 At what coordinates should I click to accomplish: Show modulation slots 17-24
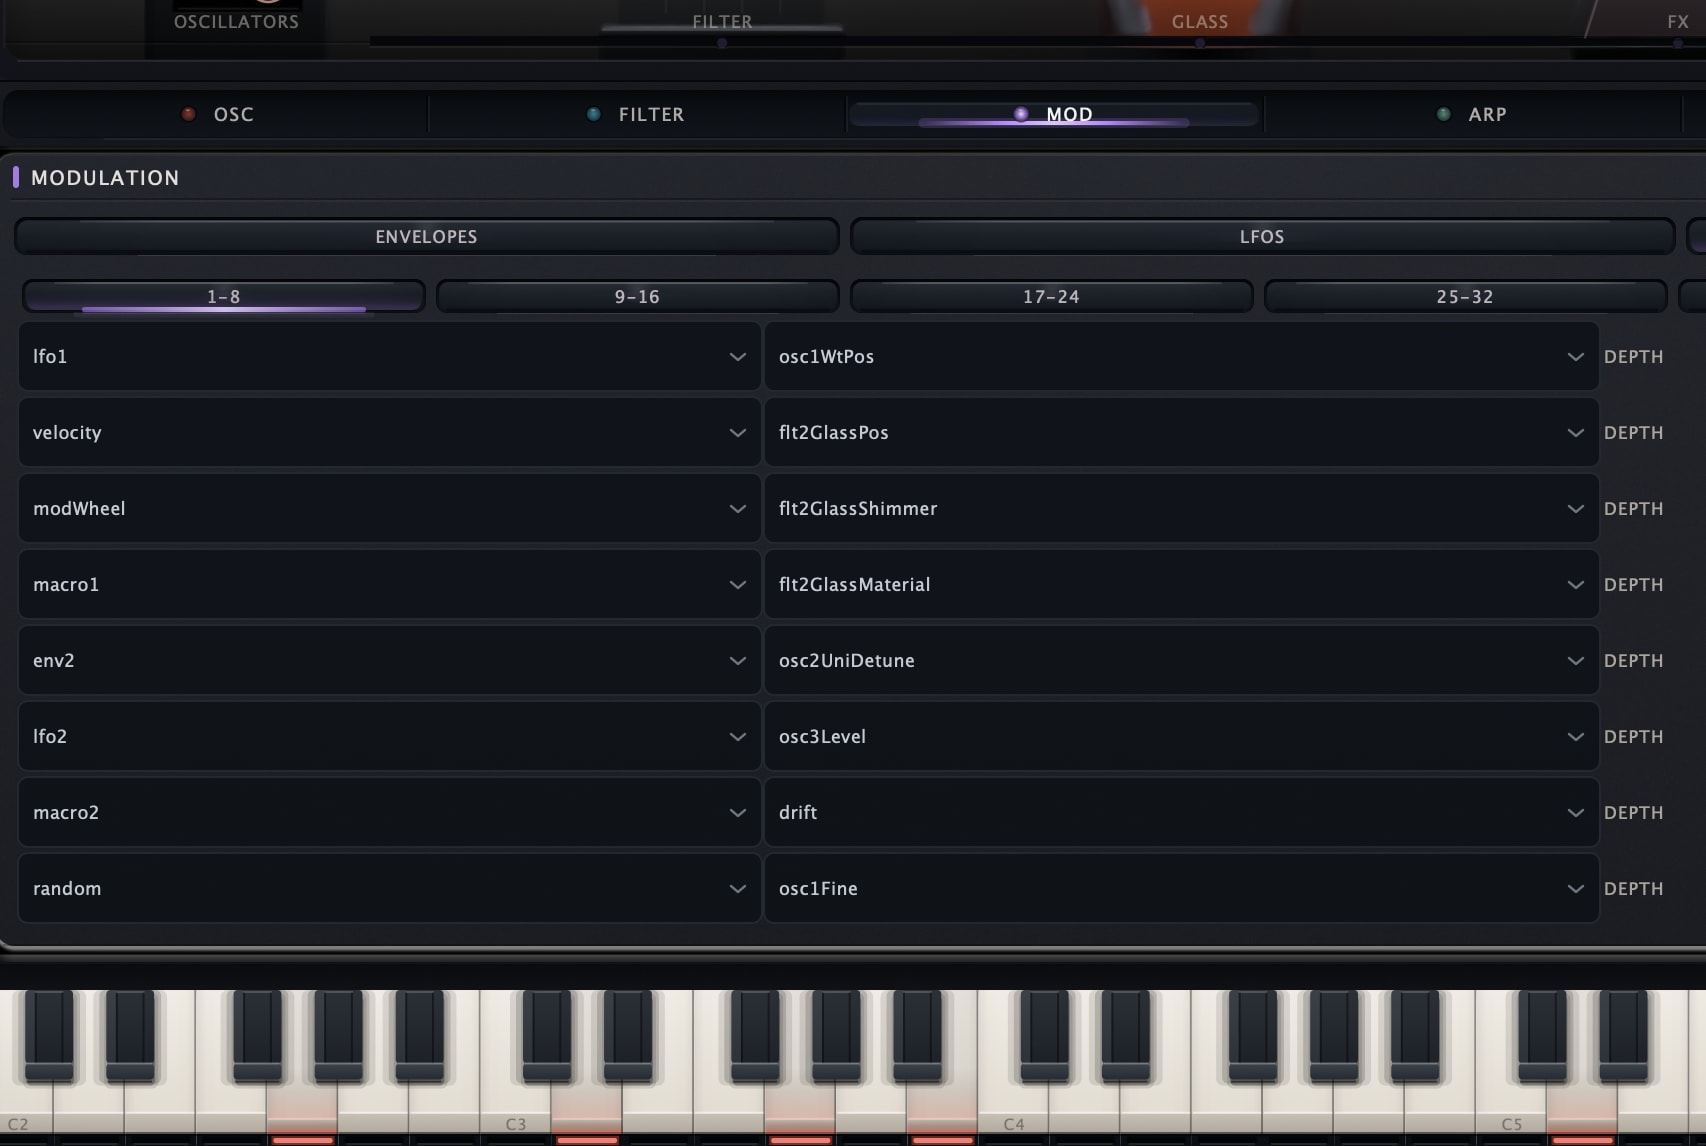point(1051,297)
